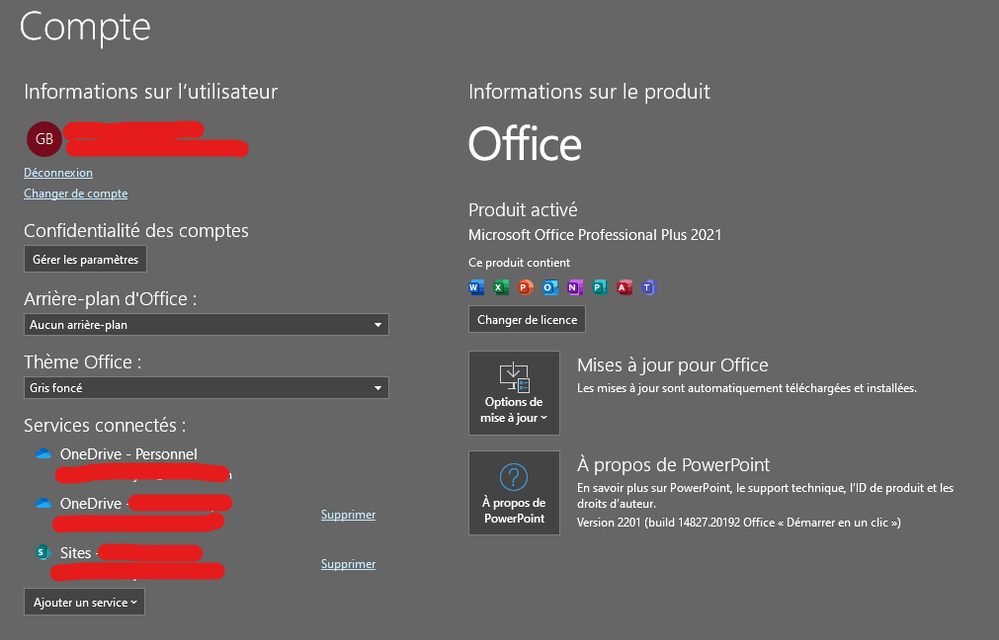Expand Ajouter un service menu
Image resolution: width=999 pixels, height=640 pixels.
pos(85,602)
